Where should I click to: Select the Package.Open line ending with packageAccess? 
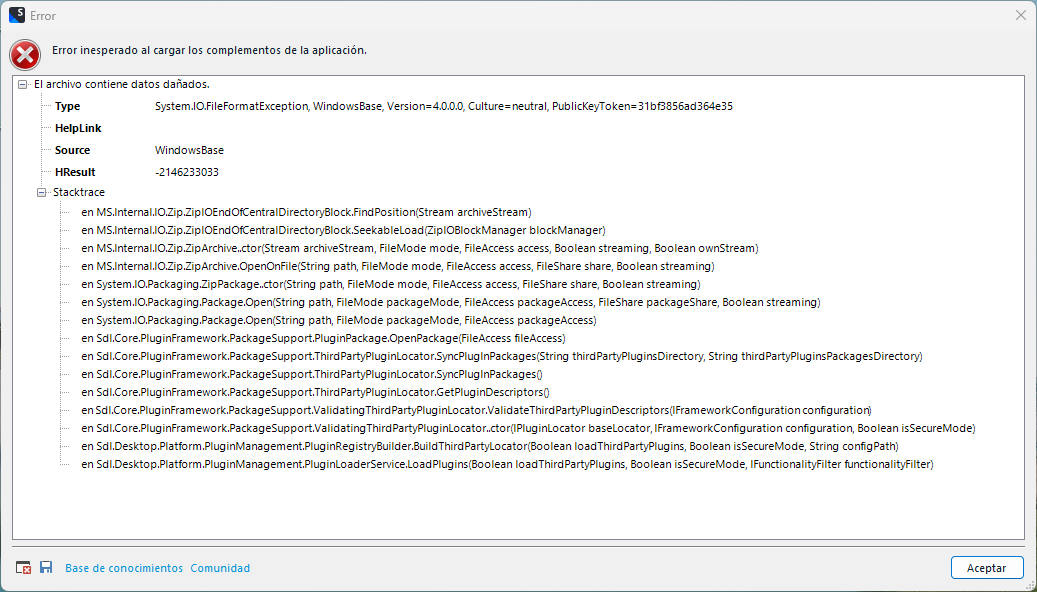(339, 320)
